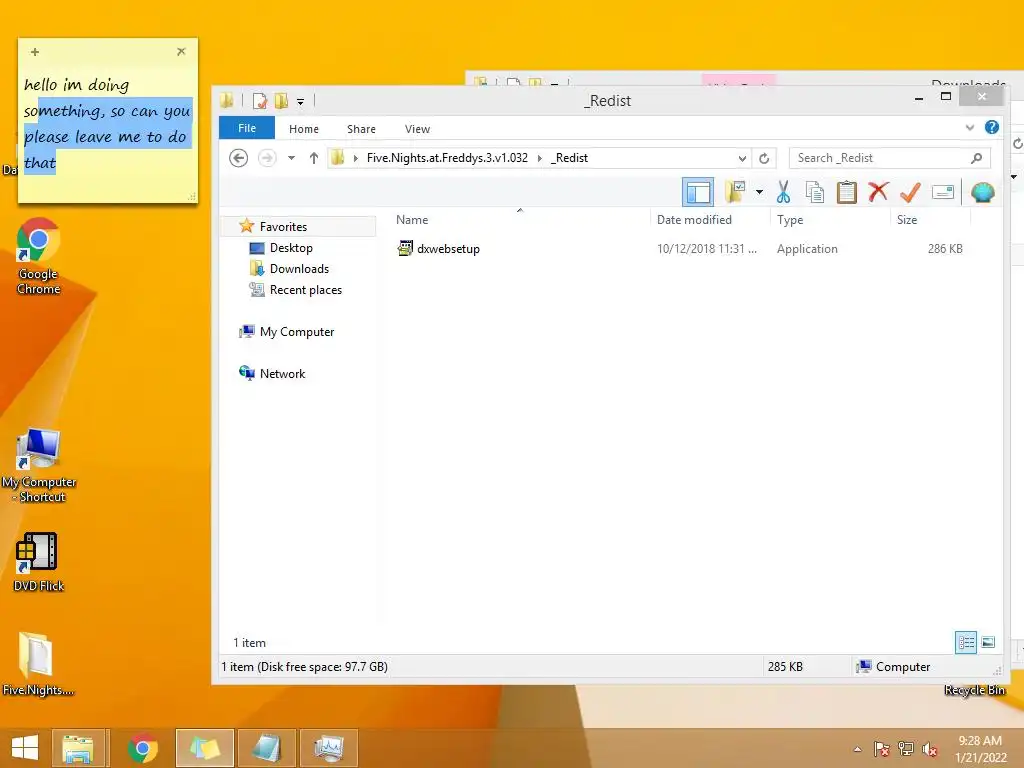Click the Search _Redist input field

pos(889,158)
